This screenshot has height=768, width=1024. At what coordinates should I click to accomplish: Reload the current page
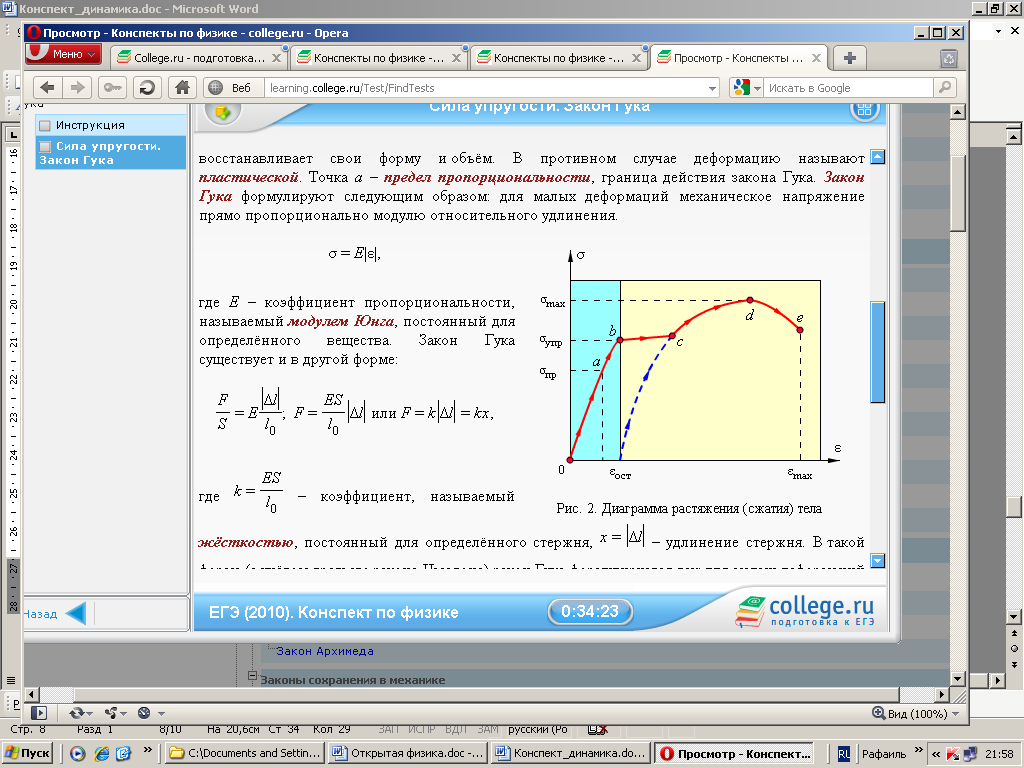[x=147, y=88]
